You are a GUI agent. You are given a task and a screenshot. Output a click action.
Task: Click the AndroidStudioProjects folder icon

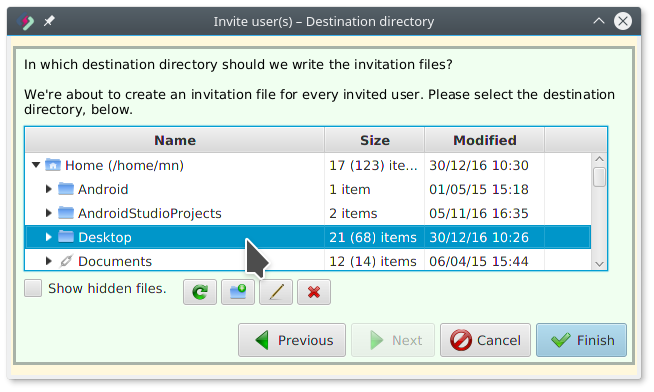[66, 213]
